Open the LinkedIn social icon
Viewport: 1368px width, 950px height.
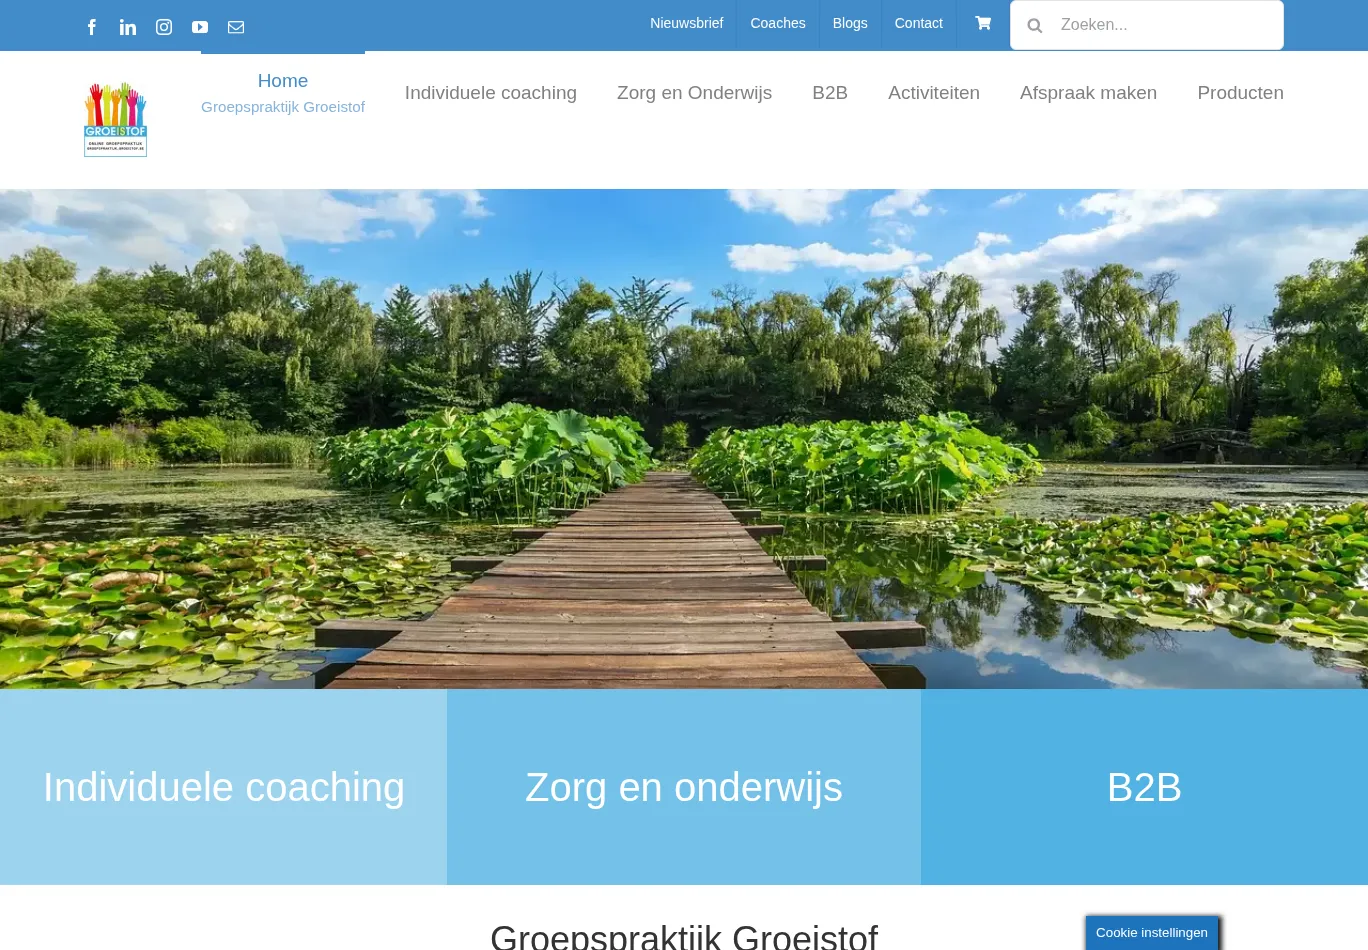(128, 27)
